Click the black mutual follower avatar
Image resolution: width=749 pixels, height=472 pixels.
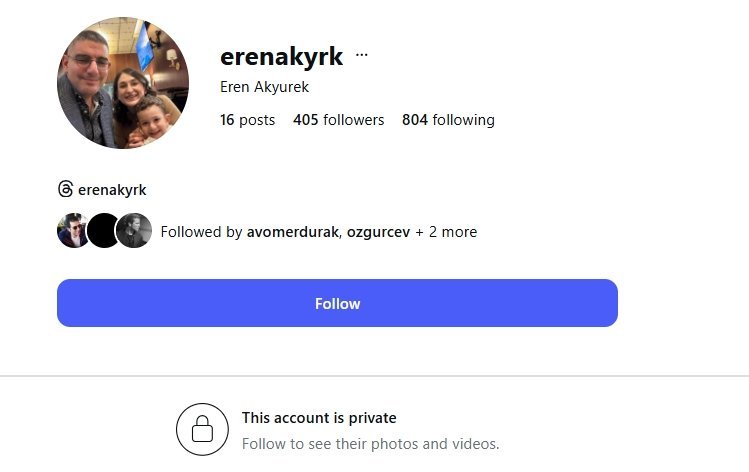[103, 230]
